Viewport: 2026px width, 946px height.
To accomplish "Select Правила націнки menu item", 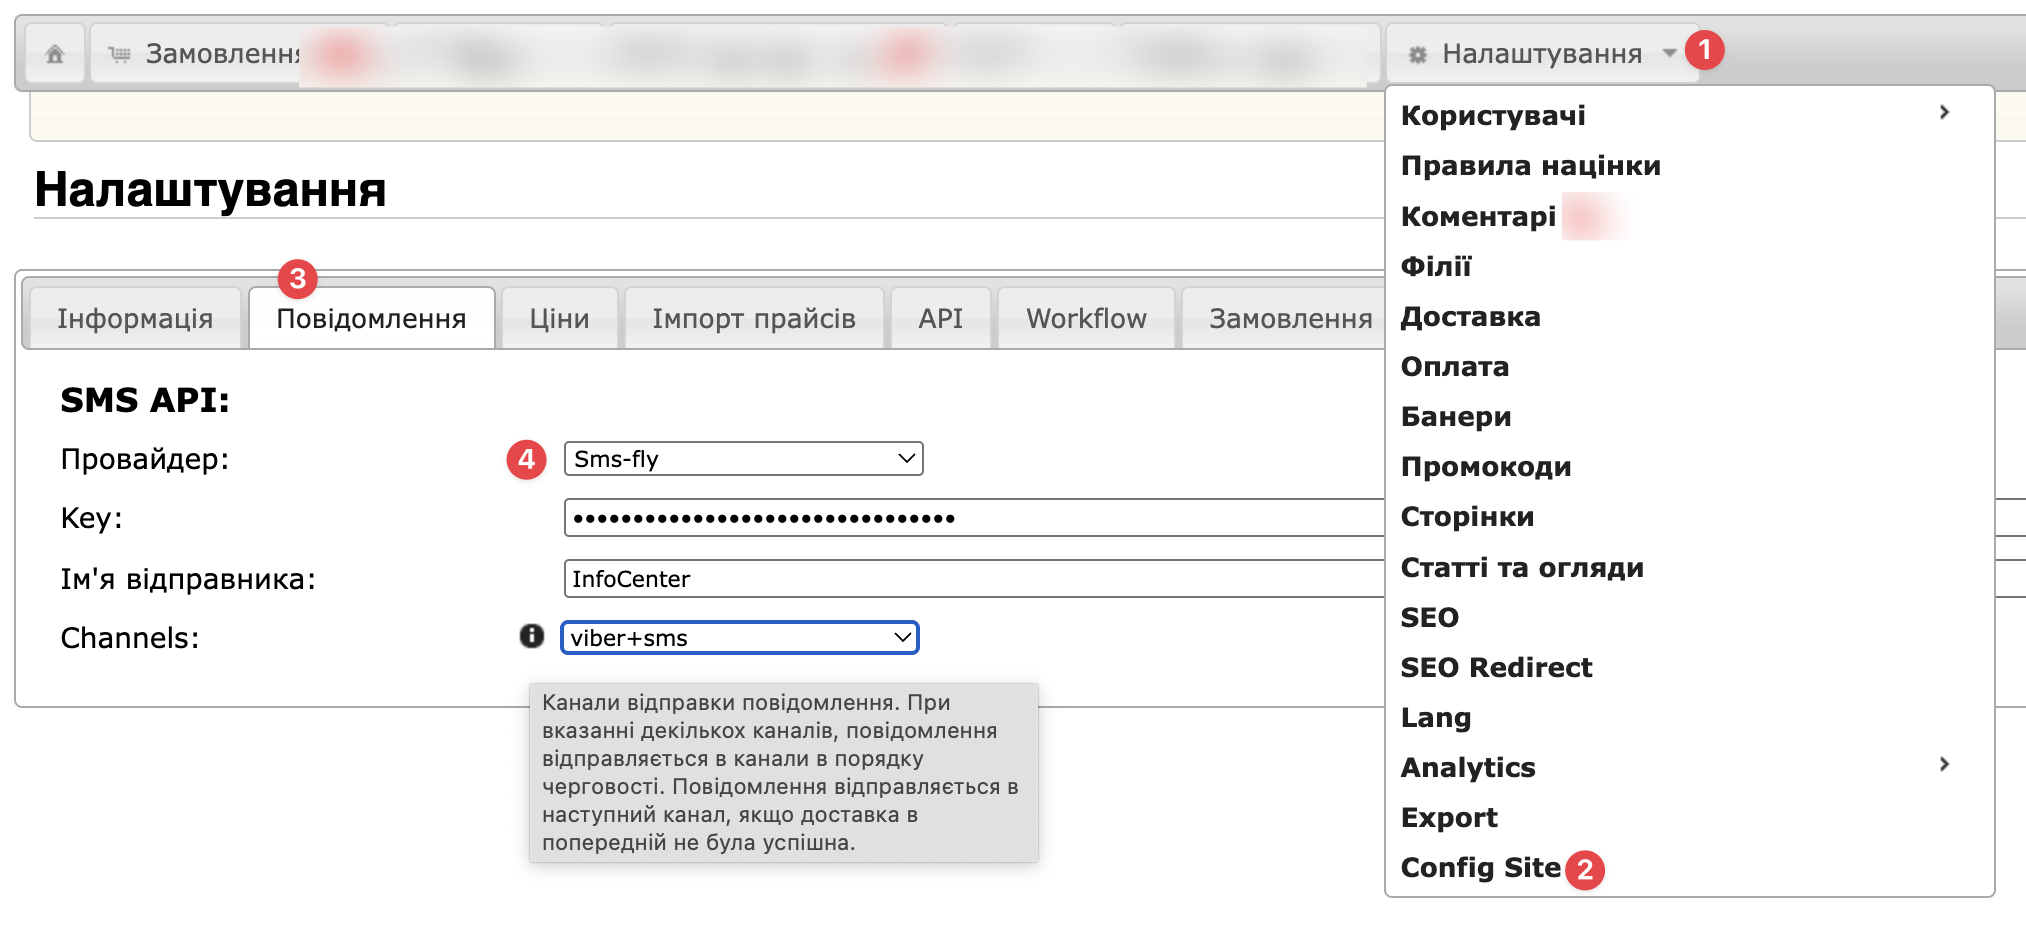I will (x=1530, y=166).
